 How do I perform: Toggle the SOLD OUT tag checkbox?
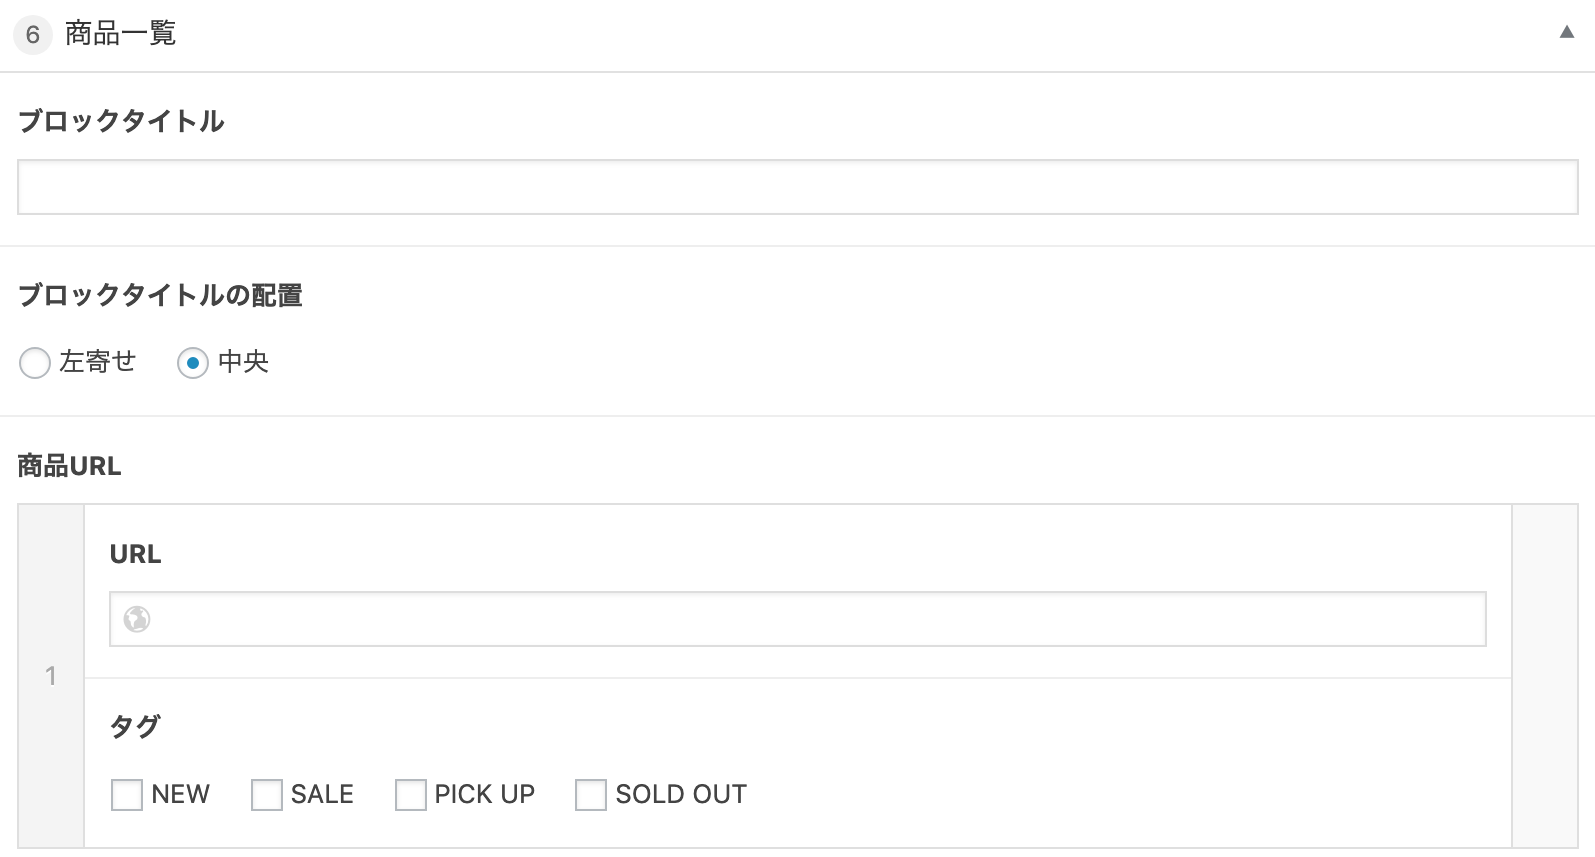591,795
